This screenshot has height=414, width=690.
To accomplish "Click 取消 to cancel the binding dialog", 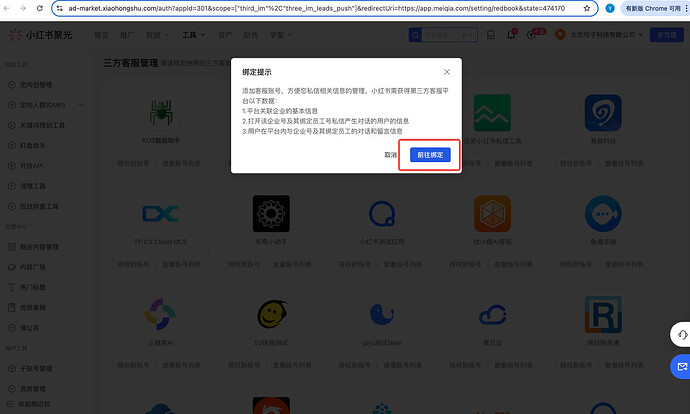I will click(x=390, y=155).
